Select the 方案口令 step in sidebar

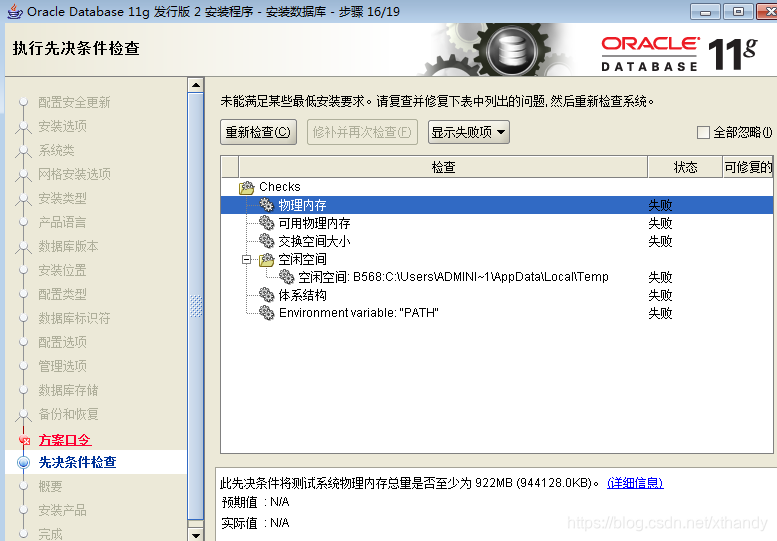pos(65,440)
